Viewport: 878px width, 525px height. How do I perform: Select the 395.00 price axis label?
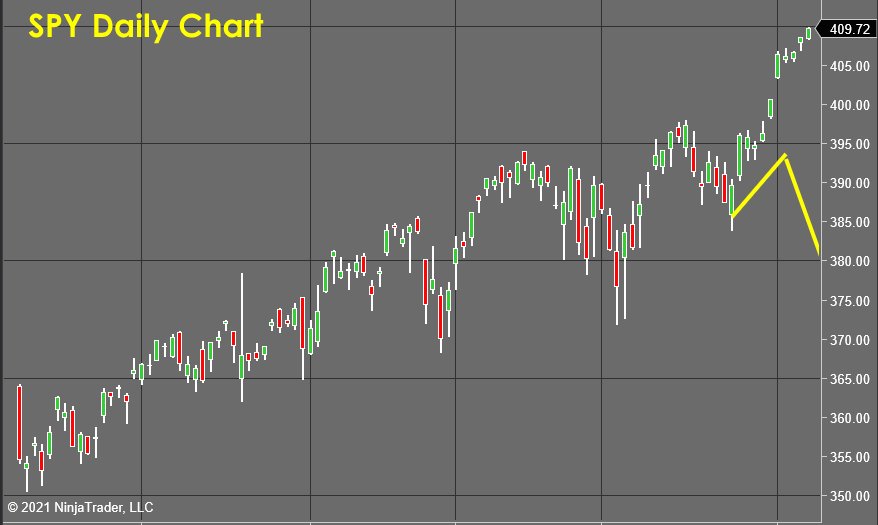click(849, 144)
